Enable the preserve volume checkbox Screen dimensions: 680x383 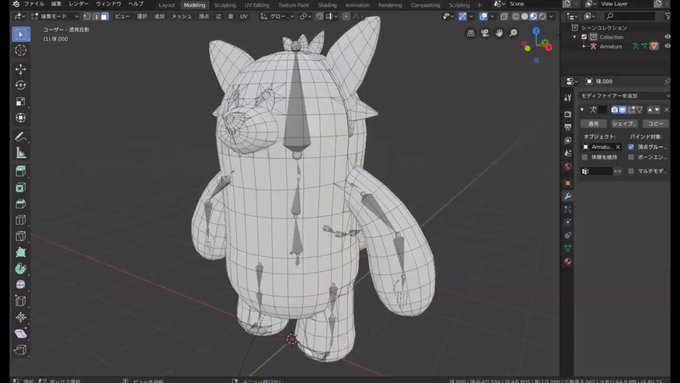[585, 157]
